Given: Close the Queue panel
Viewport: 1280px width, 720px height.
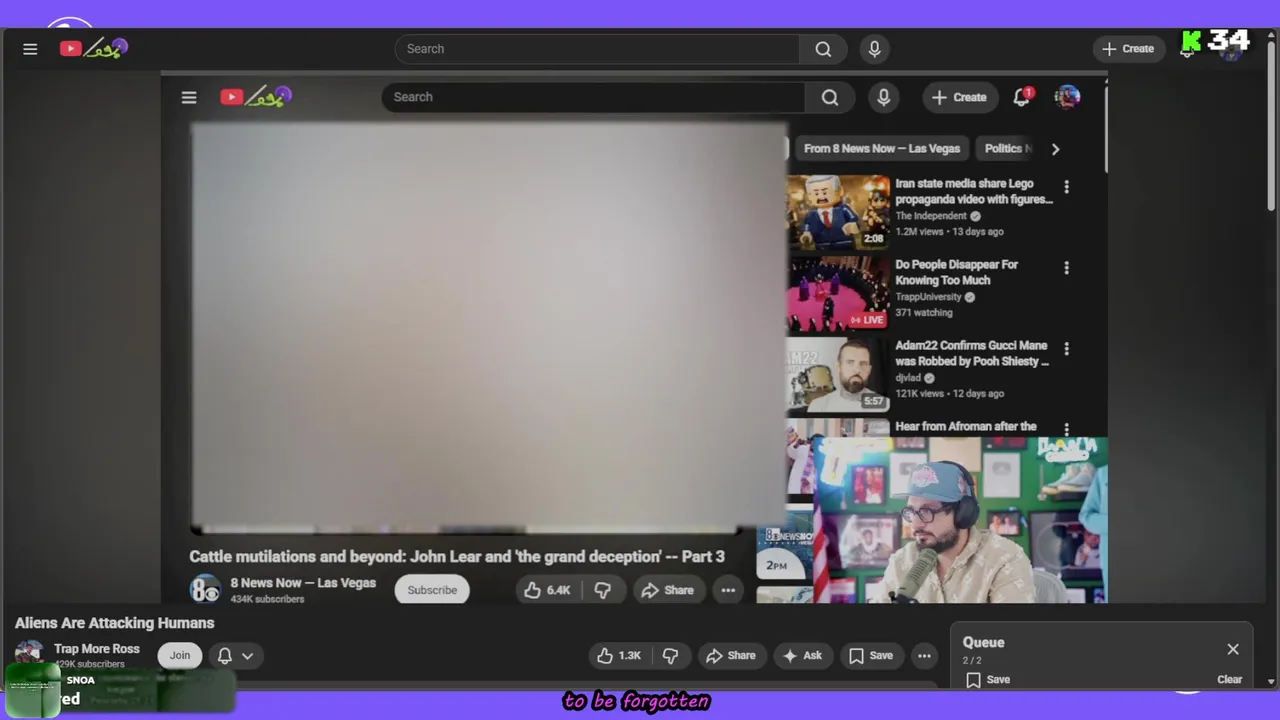Looking at the screenshot, I should click(x=1233, y=649).
